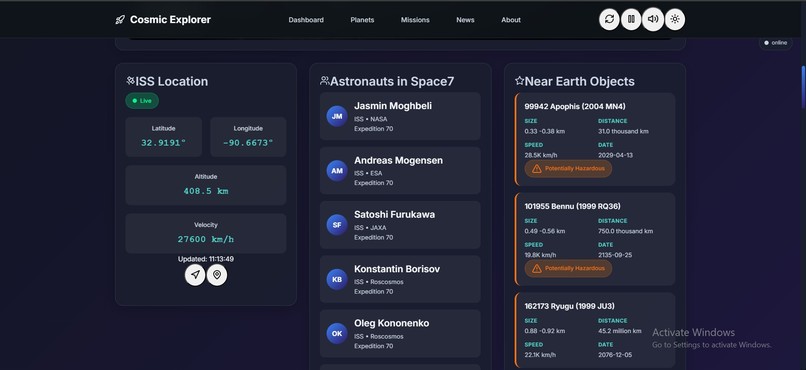The image size is (806, 370).
Task: Click the ISS Location heading
Action: click(x=172, y=81)
